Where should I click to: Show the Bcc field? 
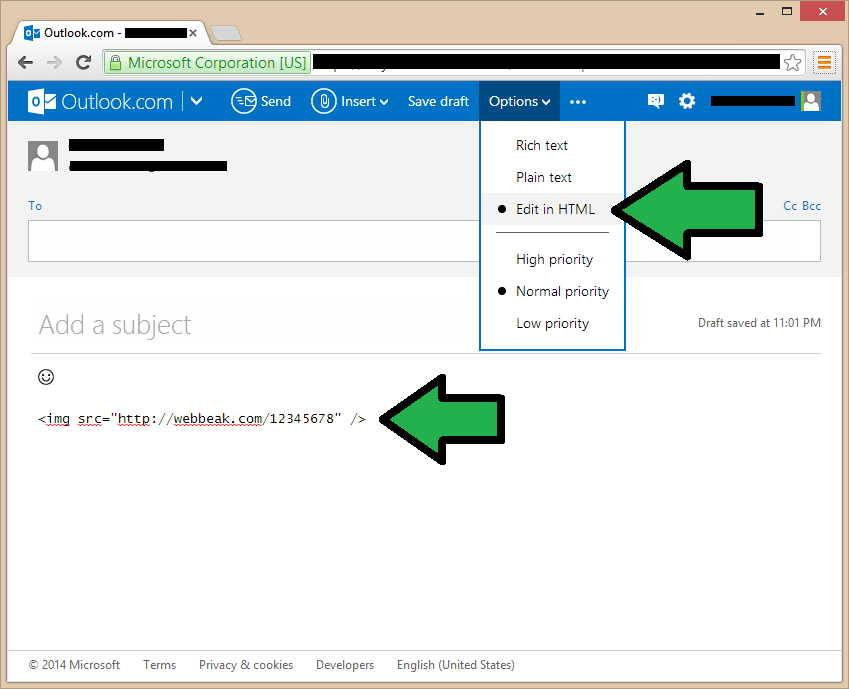click(x=811, y=206)
